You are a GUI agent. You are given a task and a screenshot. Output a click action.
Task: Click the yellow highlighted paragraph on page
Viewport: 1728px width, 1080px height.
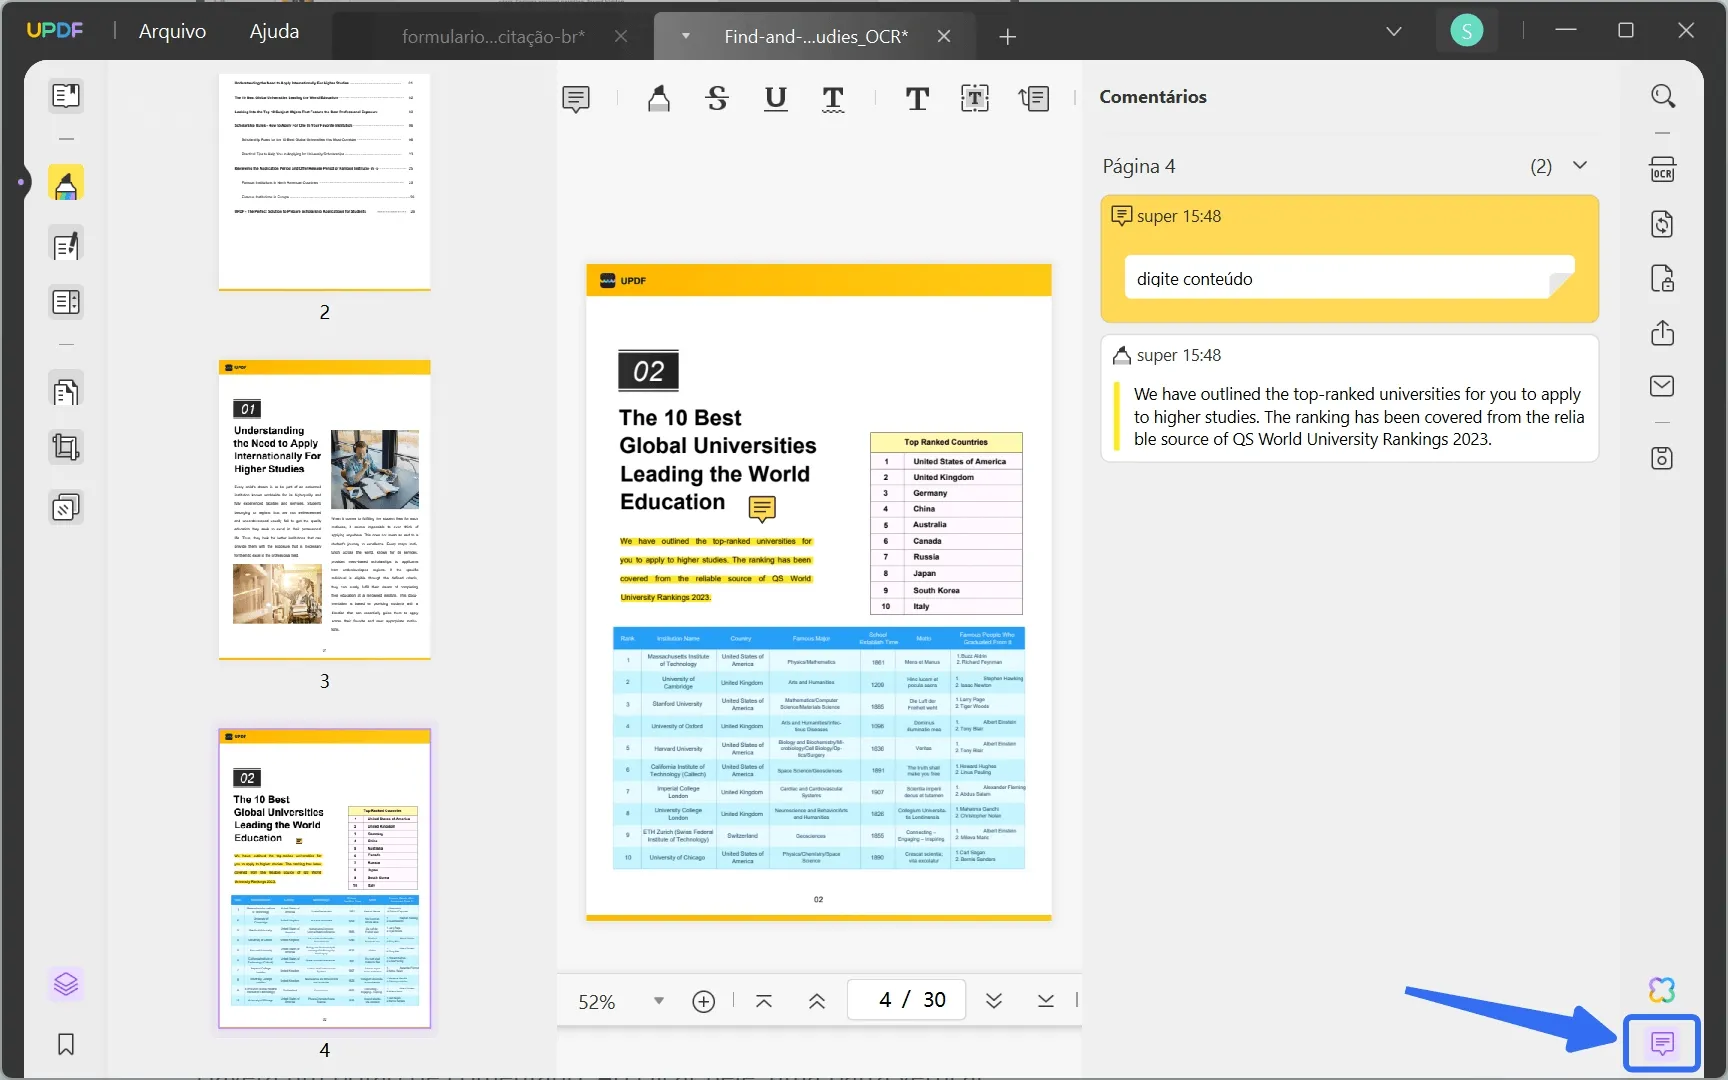pos(716,569)
